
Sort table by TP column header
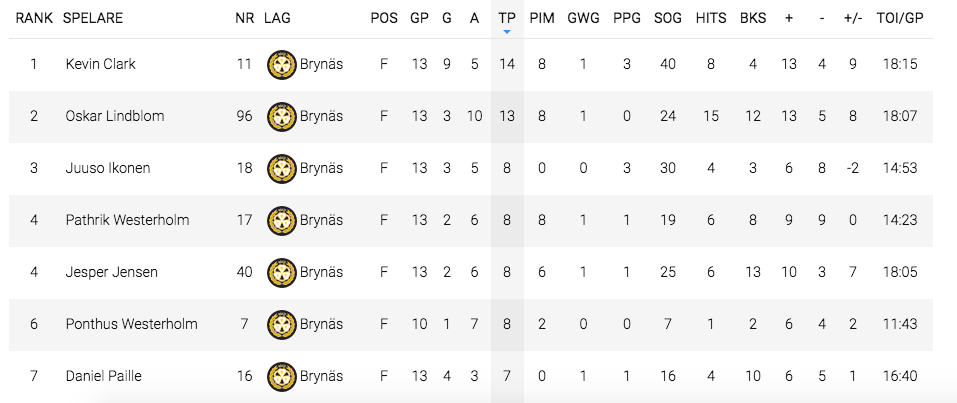pyautogui.click(x=507, y=18)
